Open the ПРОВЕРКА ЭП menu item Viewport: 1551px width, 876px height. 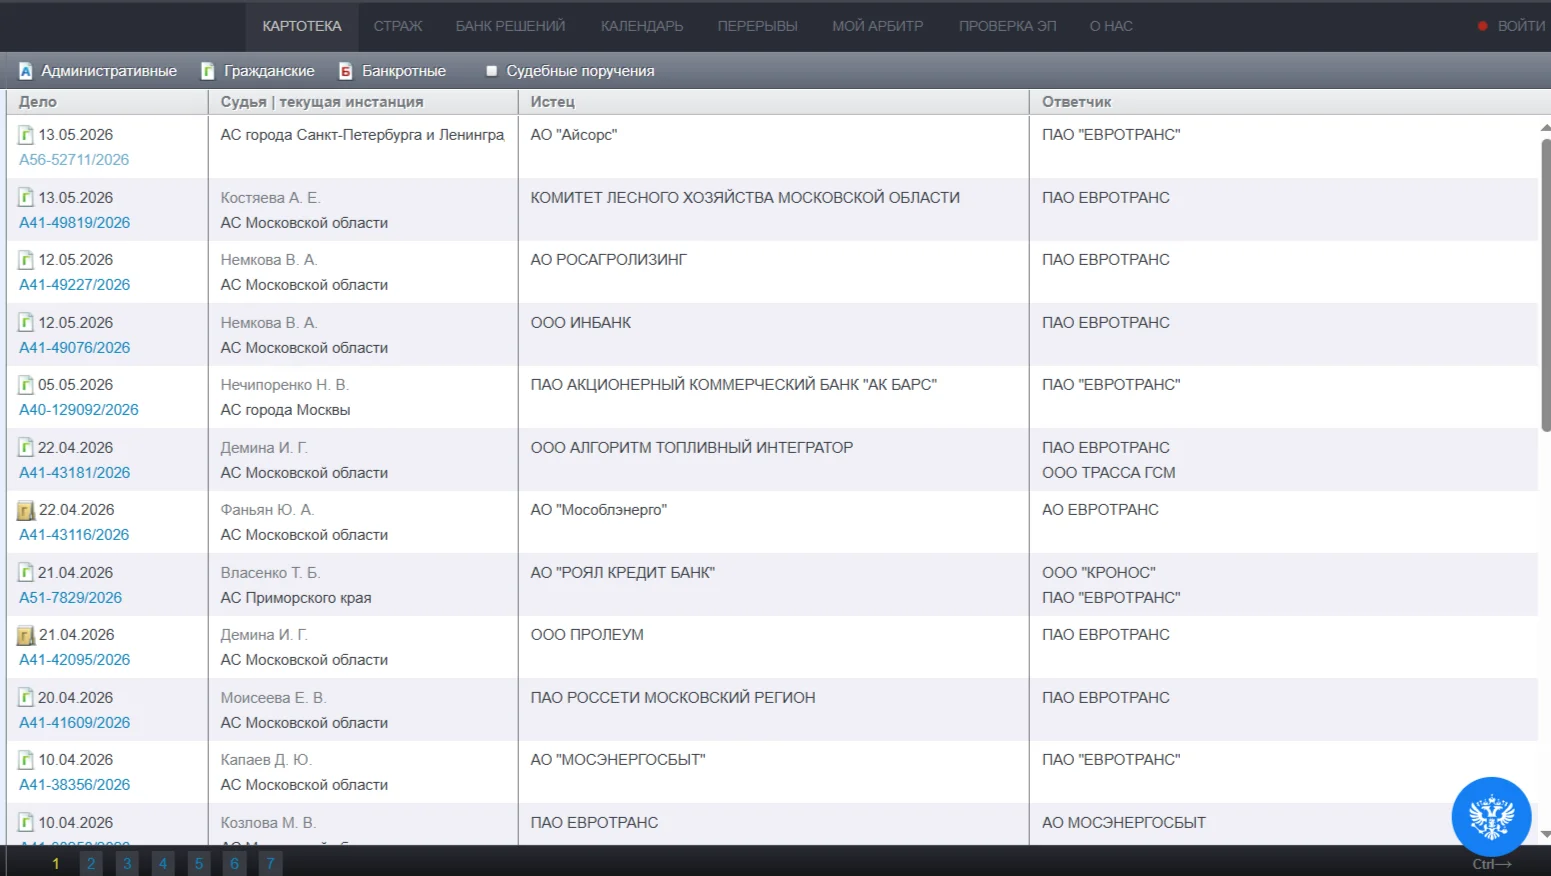pos(1008,26)
